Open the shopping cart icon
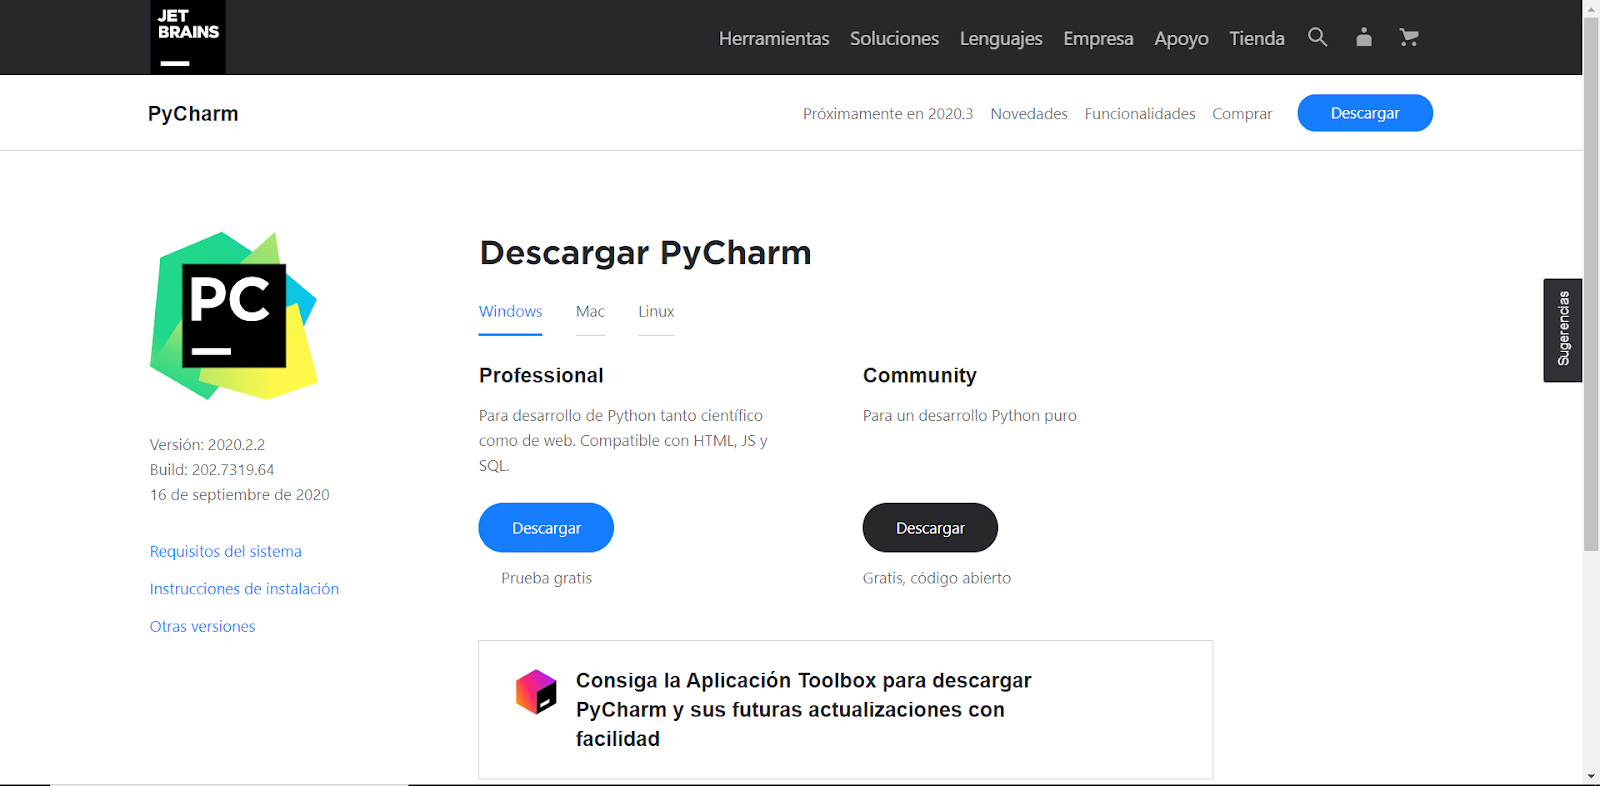Screen dimensions: 1600x786 point(1409,37)
